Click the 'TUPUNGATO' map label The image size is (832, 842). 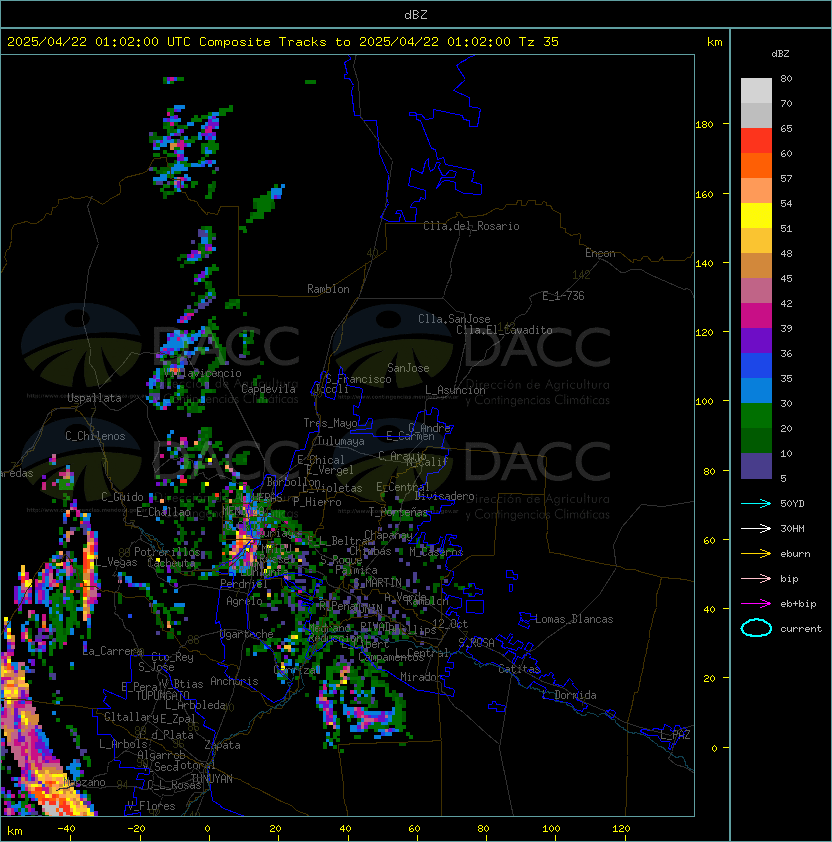click(x=162, y=695)
